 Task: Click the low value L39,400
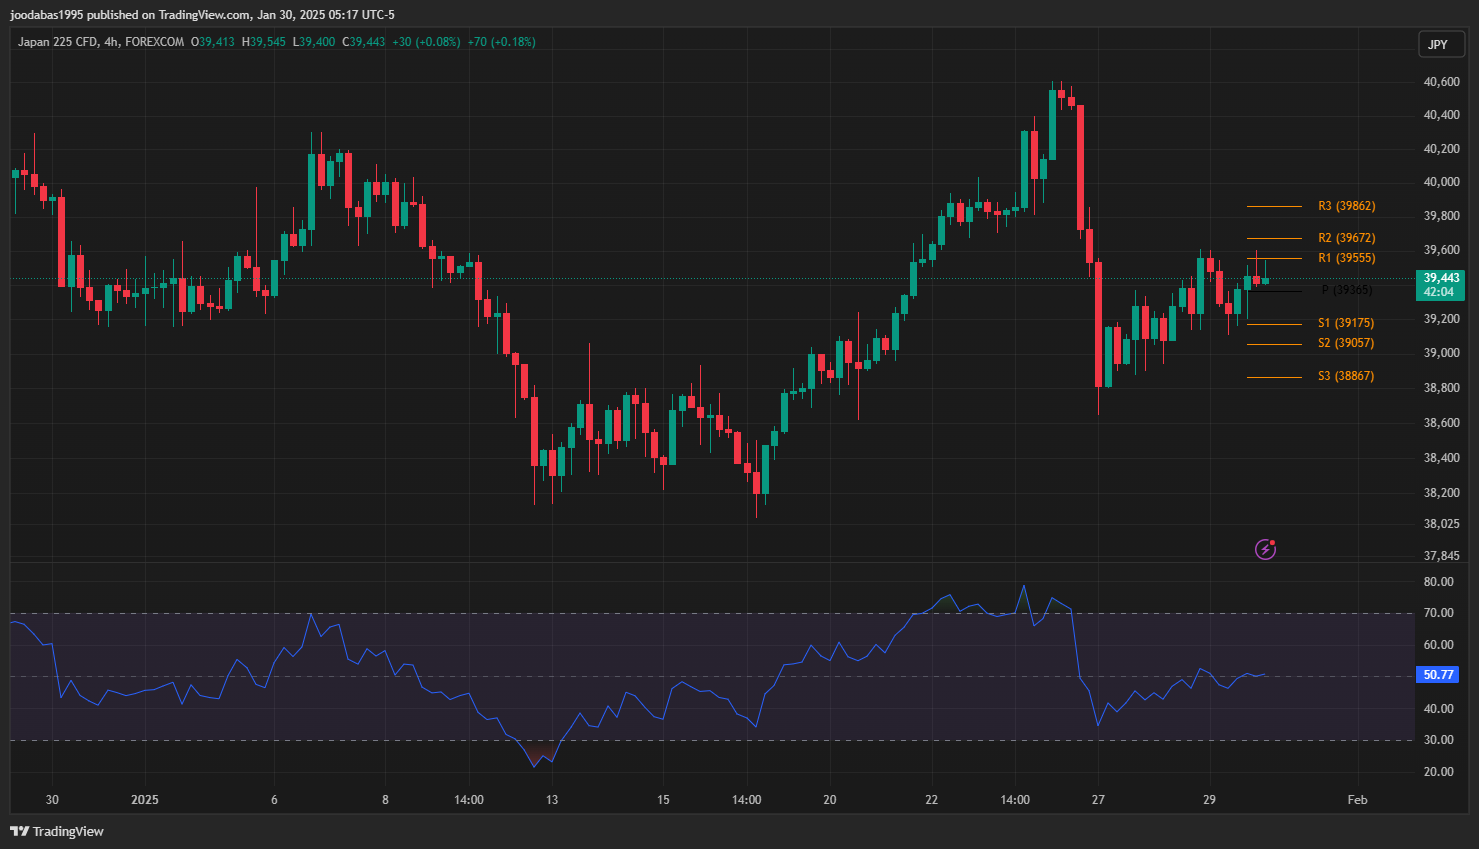[x=314, y=42]
